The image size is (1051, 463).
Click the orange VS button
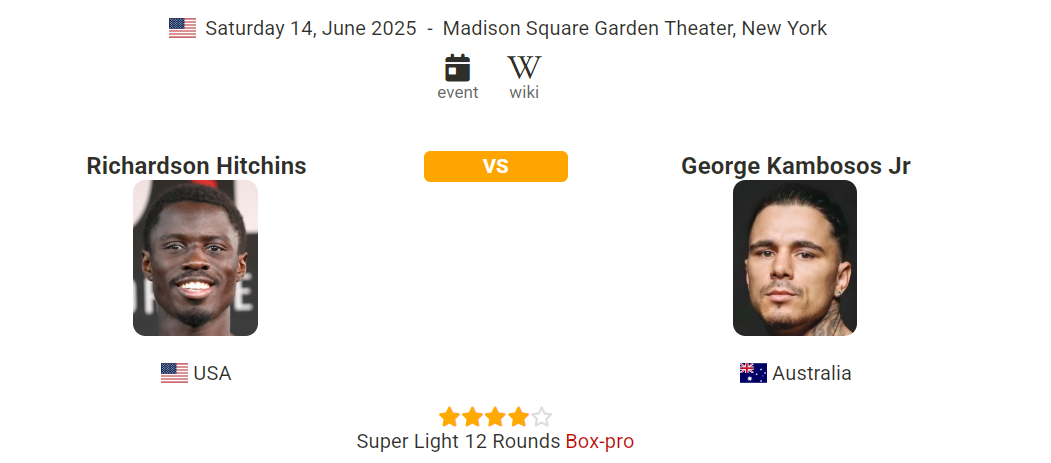[495, 166]
